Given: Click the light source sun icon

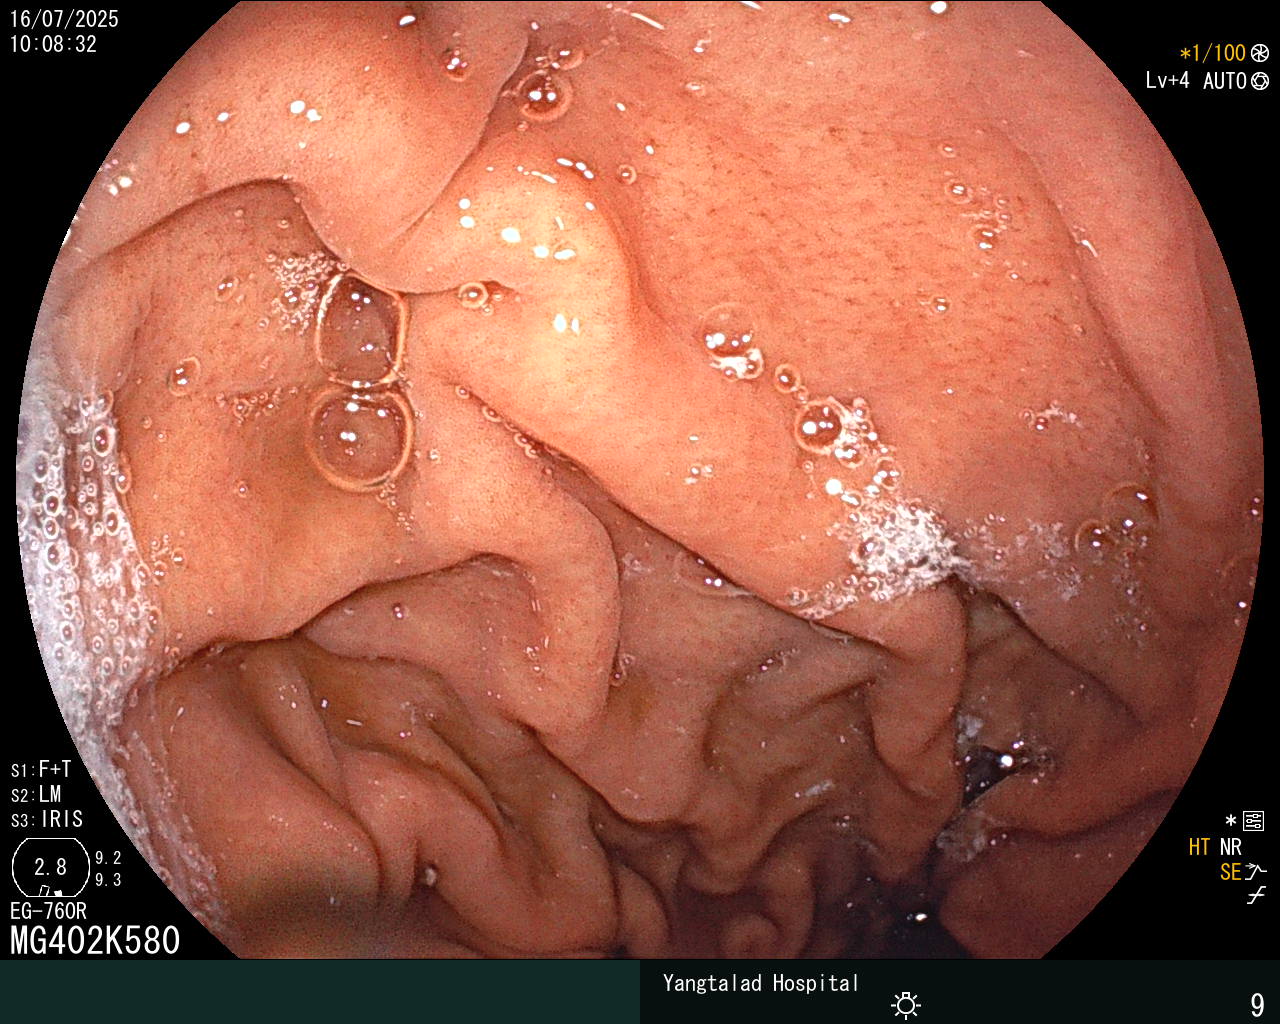Looking at the screenshot, I should (906, 1004).
